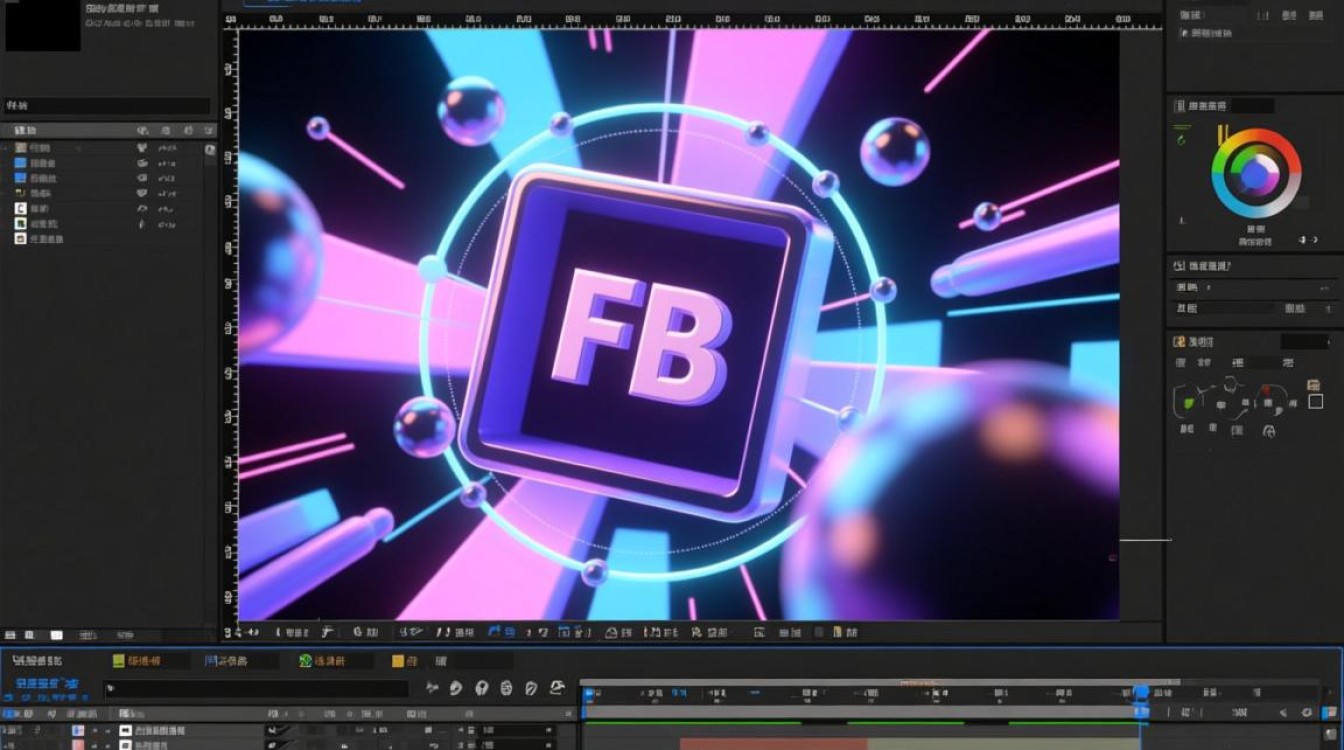
Task: Click the white C icon in the project list
Action: tap(20, 208)
